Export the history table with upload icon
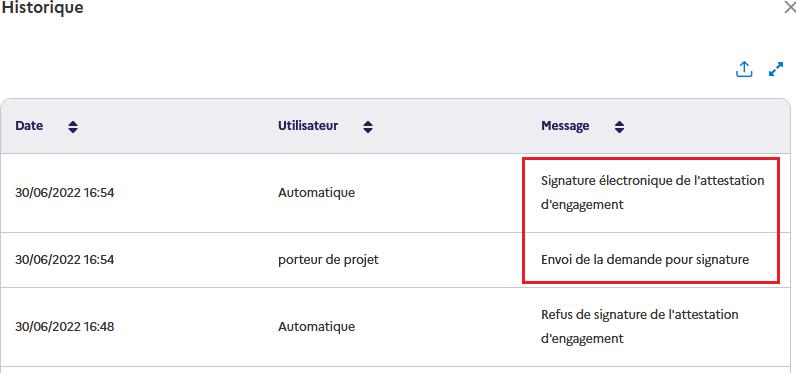This screenshot has width=796, height=373. tap(744, 70)
